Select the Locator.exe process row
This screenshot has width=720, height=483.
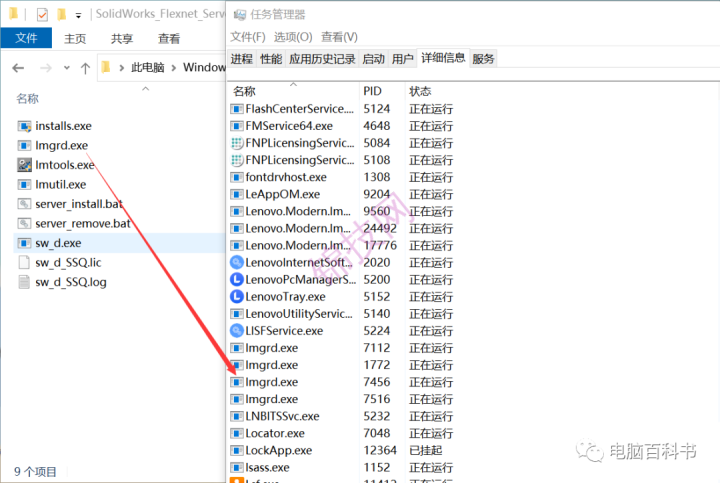tap(342, 433)
